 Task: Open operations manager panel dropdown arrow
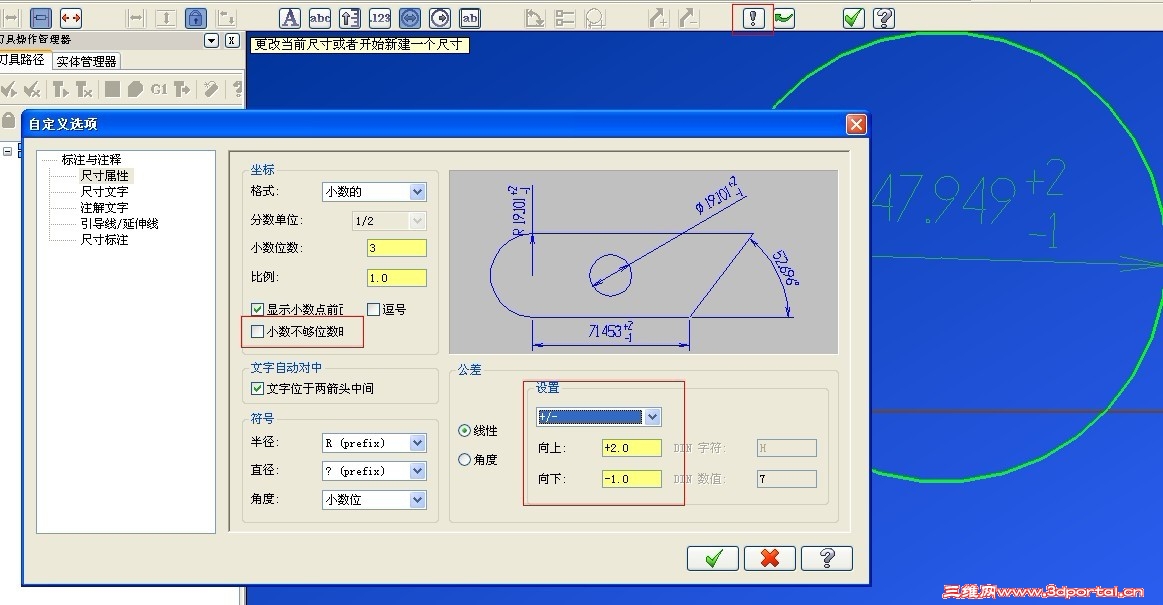coord(211,41)
